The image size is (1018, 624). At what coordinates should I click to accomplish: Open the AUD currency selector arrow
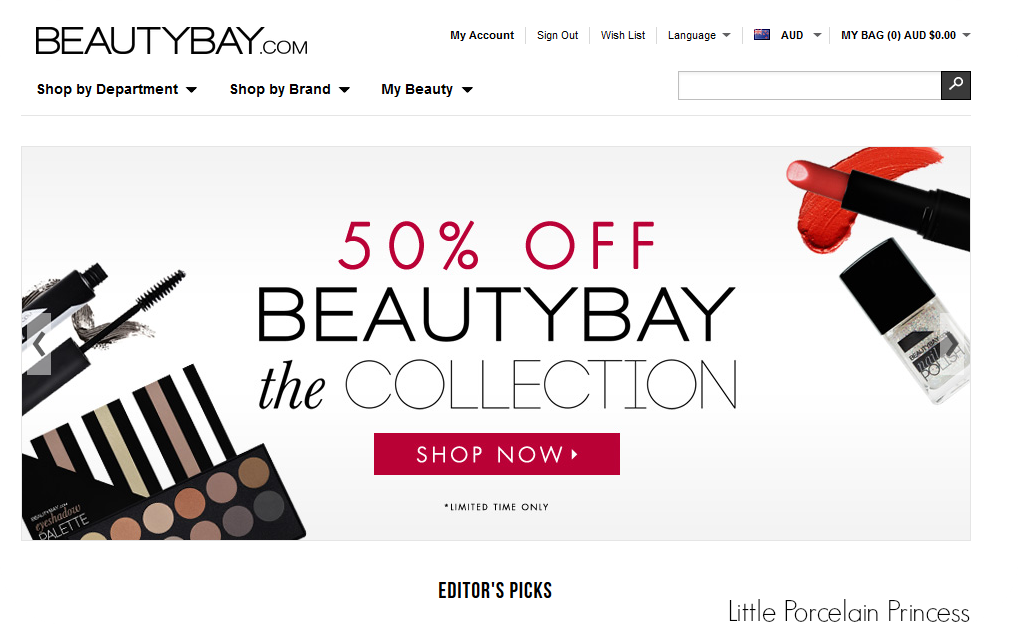817,35
